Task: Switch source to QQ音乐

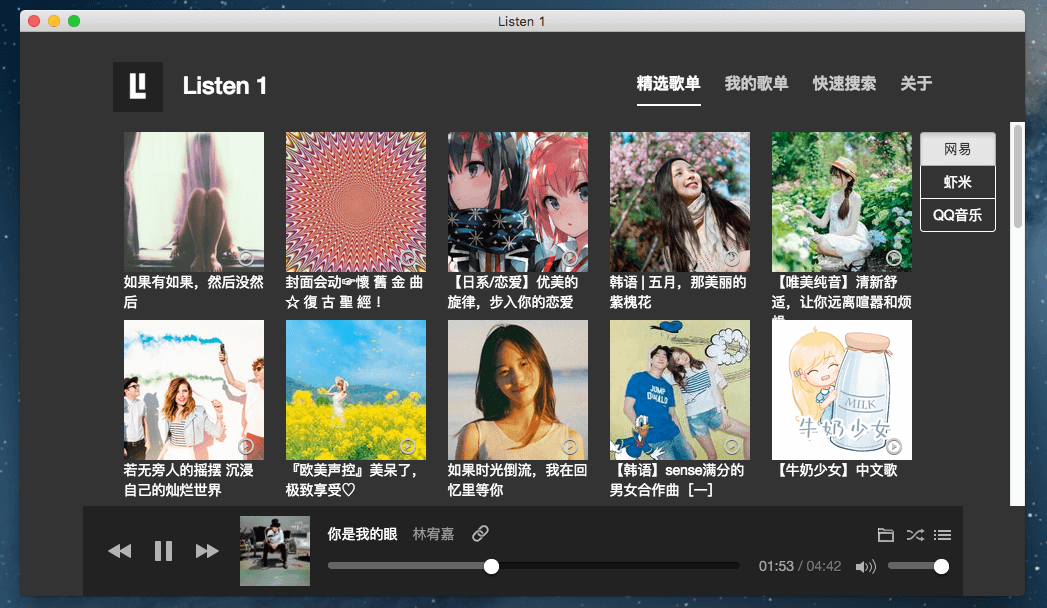Action: click(x=956, y=214)
